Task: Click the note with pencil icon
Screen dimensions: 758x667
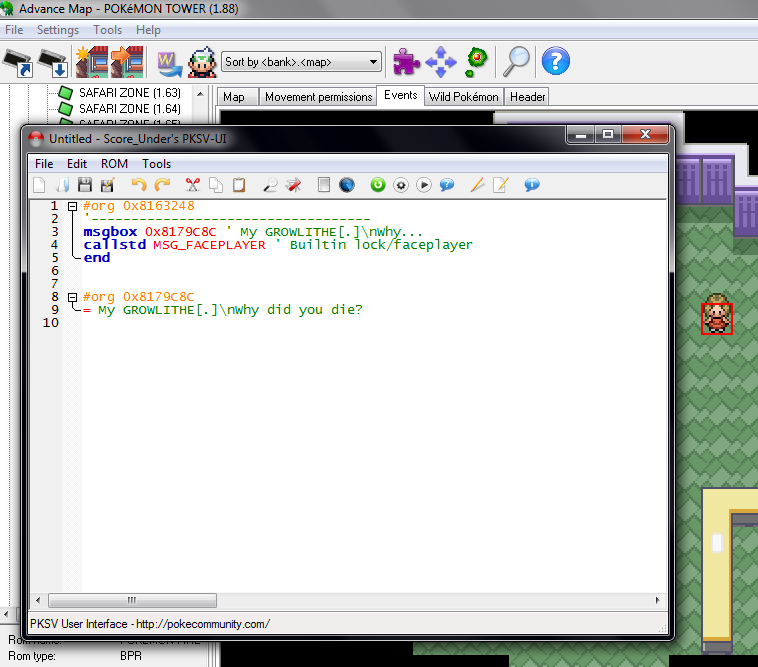Action: point(500,185)
